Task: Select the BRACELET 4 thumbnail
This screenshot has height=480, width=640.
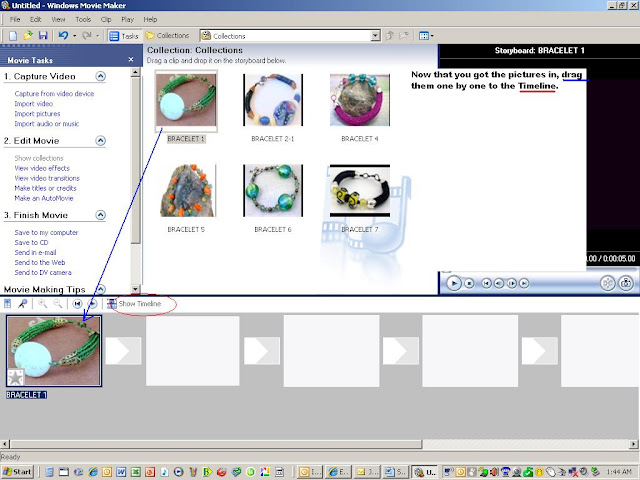Action: (x=360, y=100)
